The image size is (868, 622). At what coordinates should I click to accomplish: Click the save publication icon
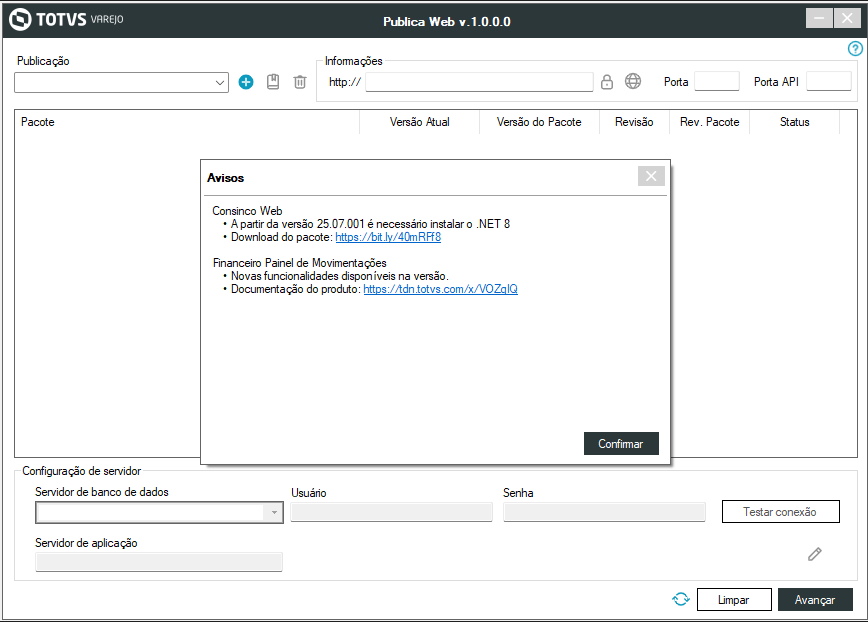pyautogui.click(x=273, y=82)
